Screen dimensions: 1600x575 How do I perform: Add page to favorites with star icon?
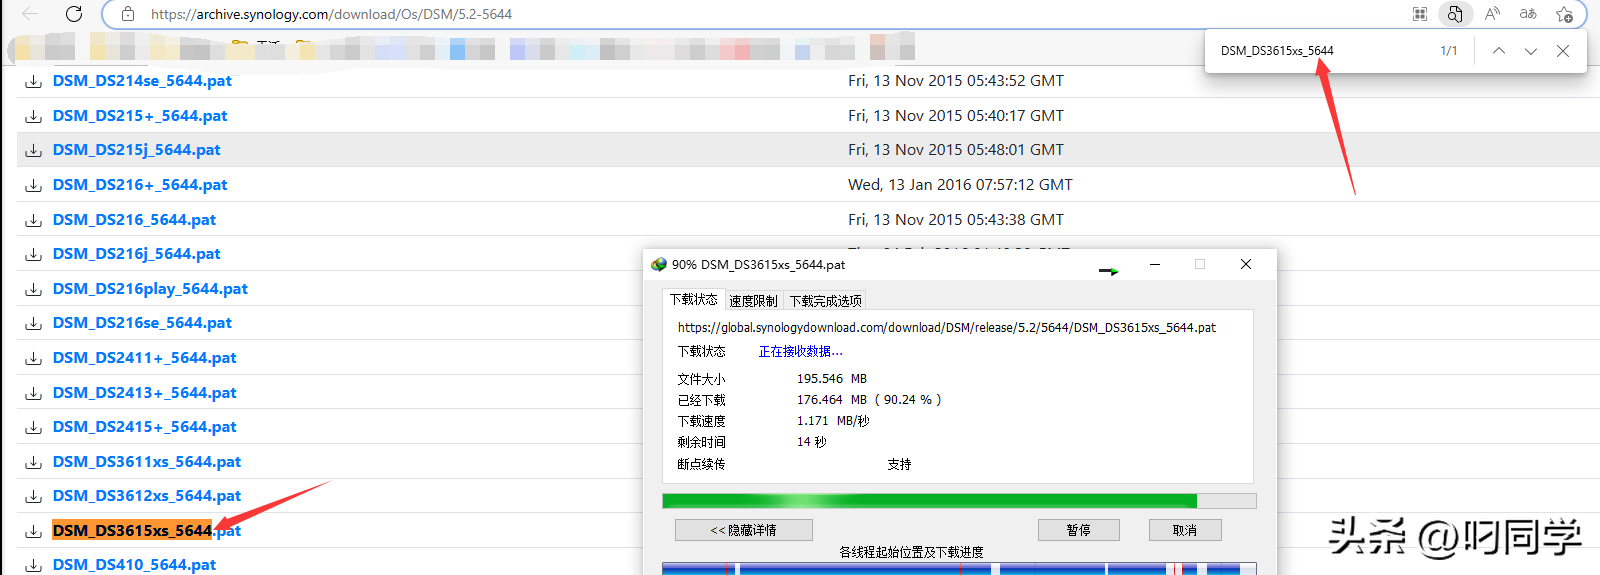pos(1564,14)
